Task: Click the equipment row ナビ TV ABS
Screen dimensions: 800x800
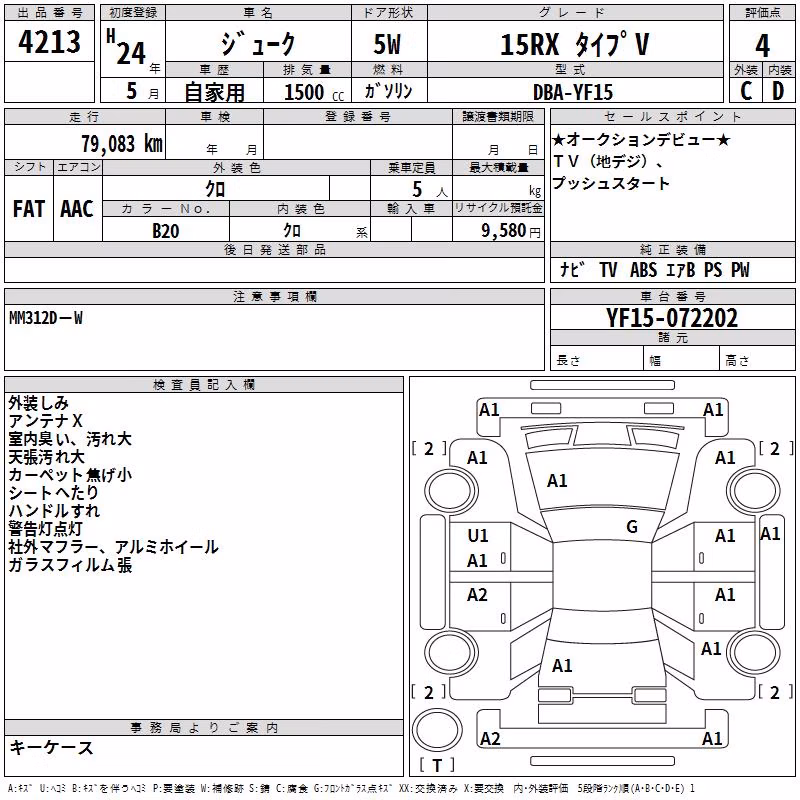Action: (x=655, y=270)
